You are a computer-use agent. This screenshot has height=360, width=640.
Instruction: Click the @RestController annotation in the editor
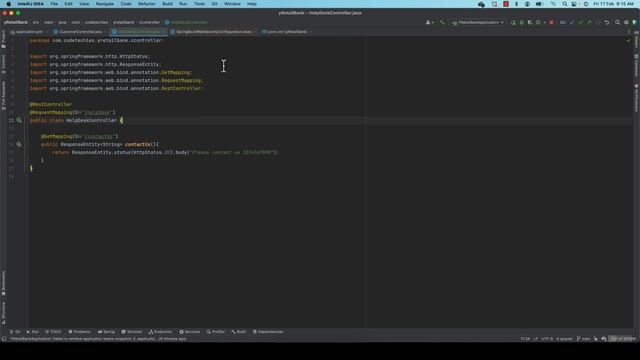51,104
